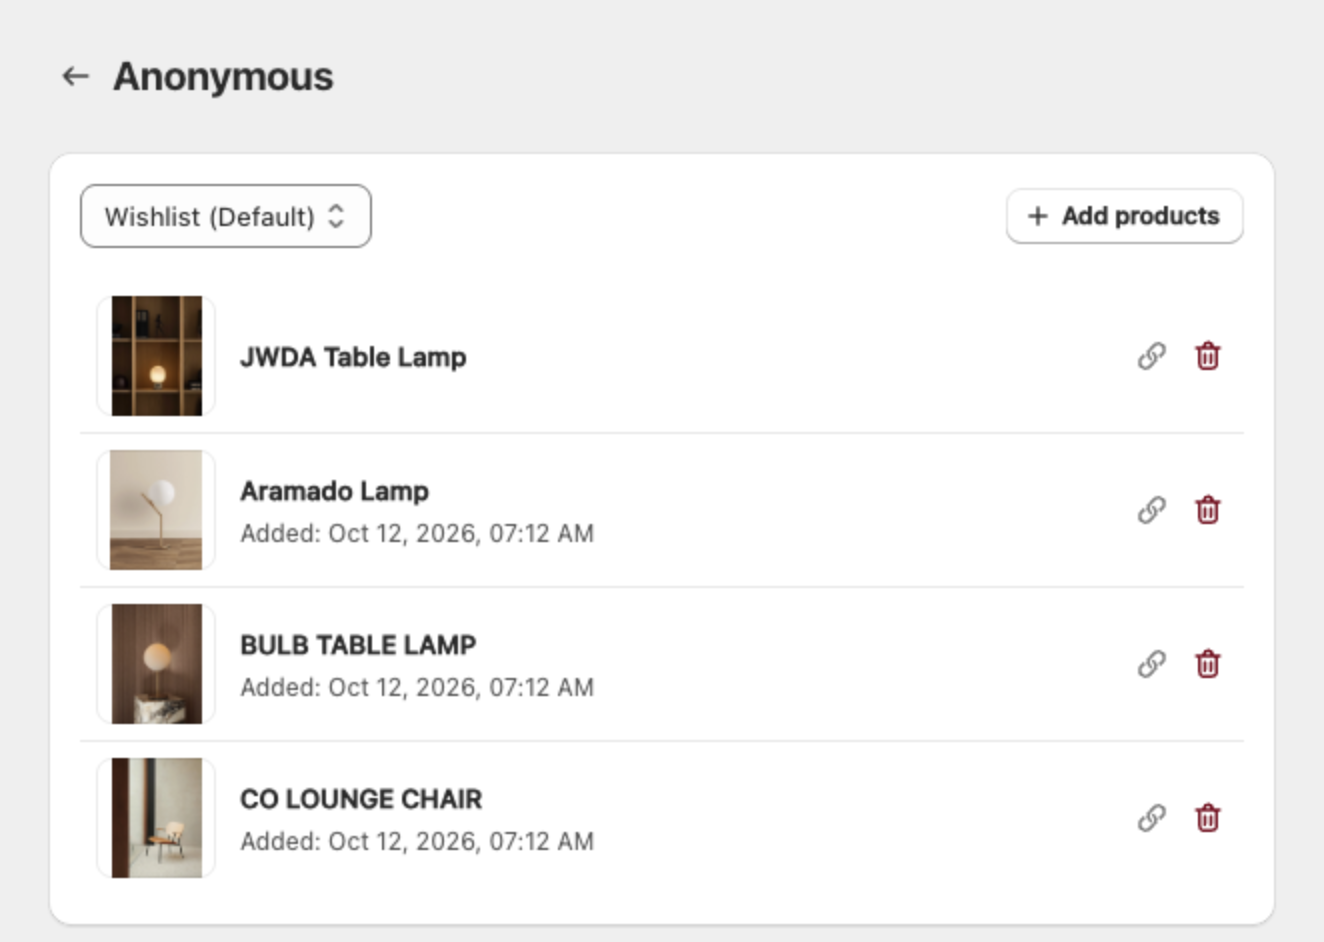Copy link for JWDA Table Lamp
The width and height of the screenshot is (1324, 942).
1152,356
